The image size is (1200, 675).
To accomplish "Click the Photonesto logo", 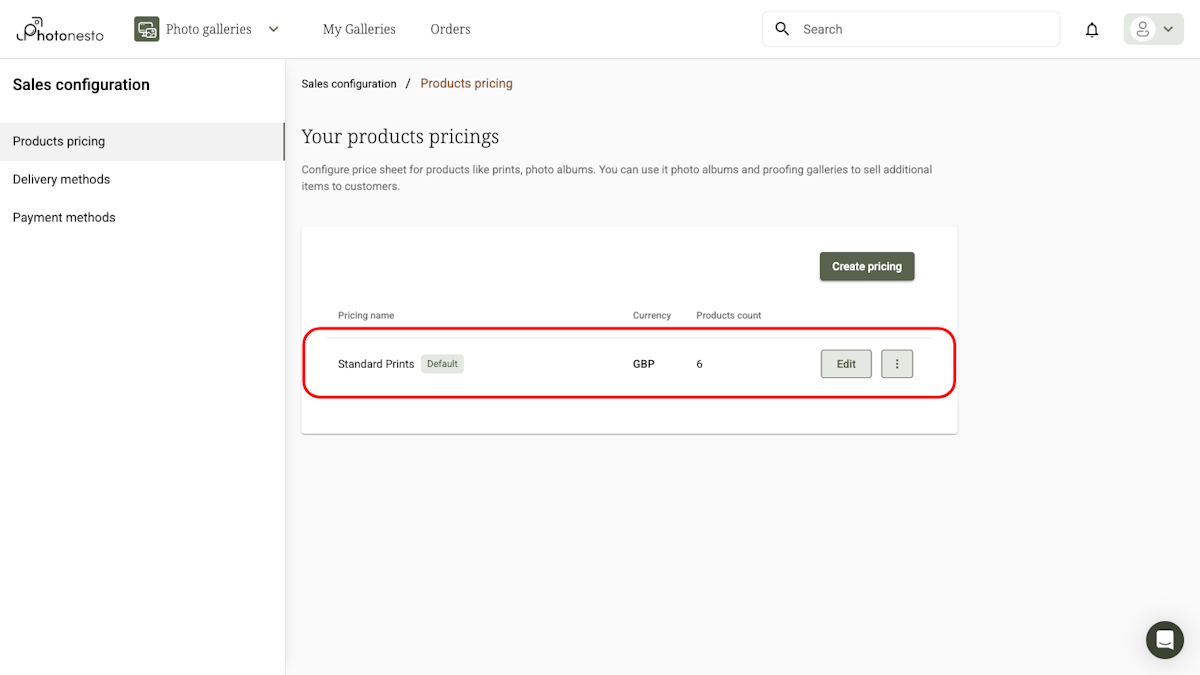I will [59, 29].
